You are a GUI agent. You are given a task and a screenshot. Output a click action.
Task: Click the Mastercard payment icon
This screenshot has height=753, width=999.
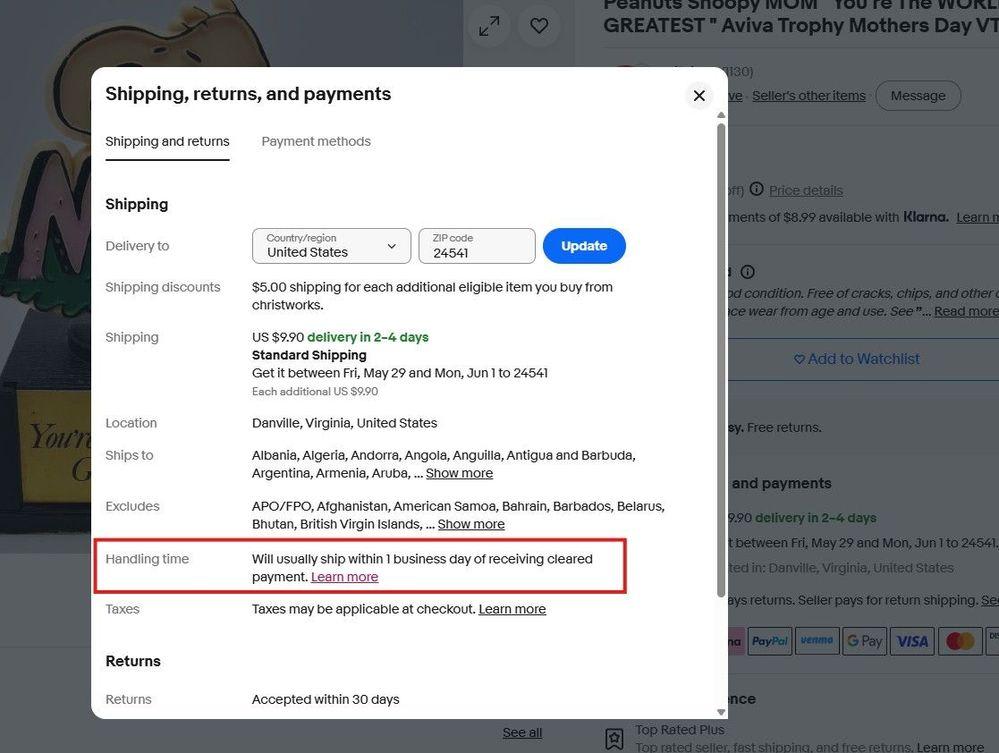click(959, 641)
